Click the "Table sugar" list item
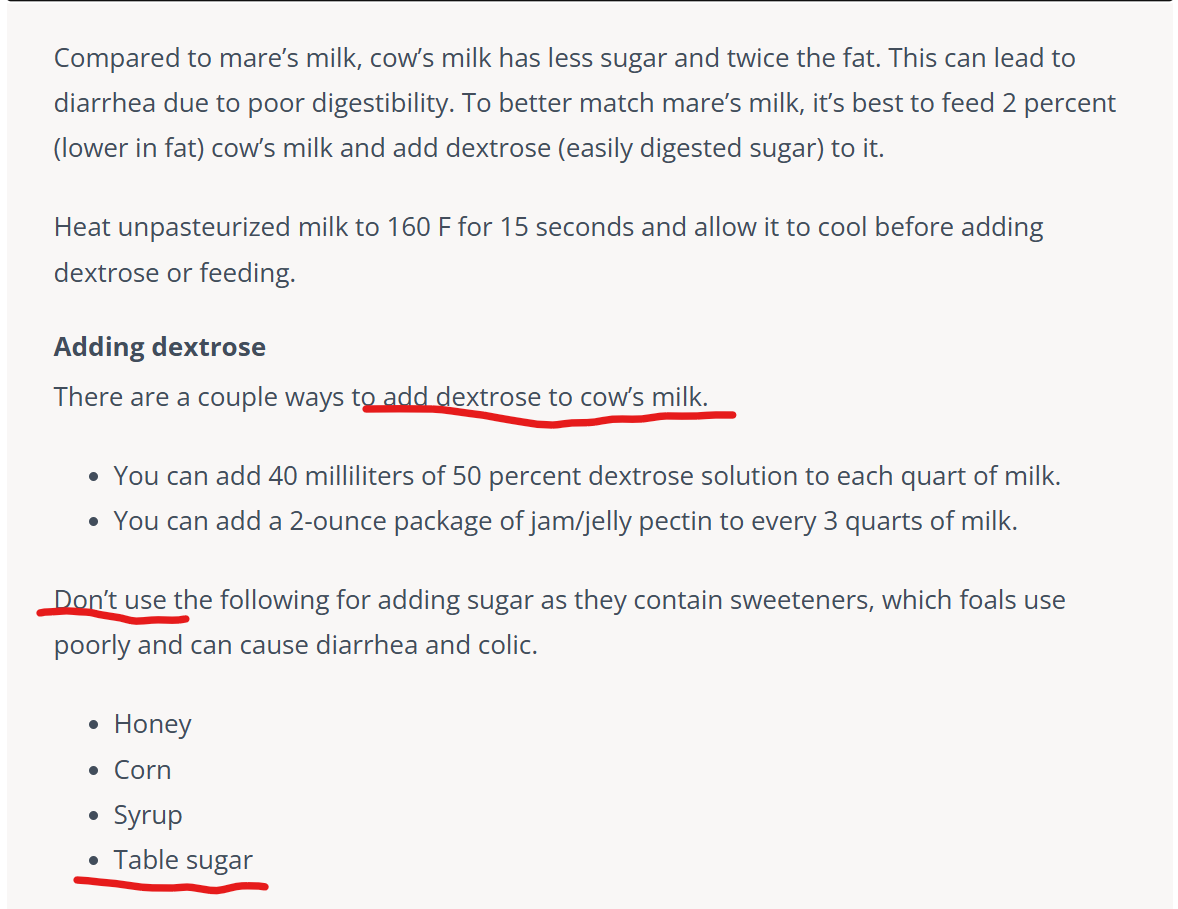Image resolution: width=1178 pixels, height=909 pixels. (x=183, y=860)
